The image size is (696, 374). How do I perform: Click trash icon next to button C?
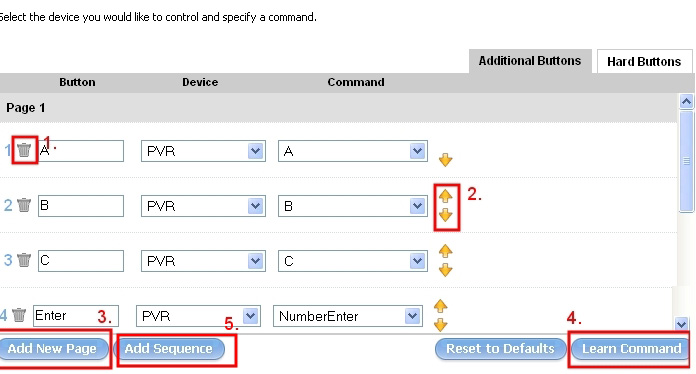click(x=24, y=260)
